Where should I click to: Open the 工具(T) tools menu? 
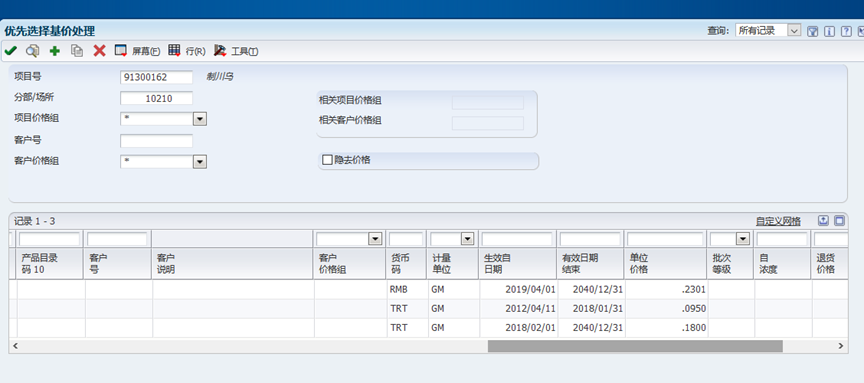(x=236, y=51)
